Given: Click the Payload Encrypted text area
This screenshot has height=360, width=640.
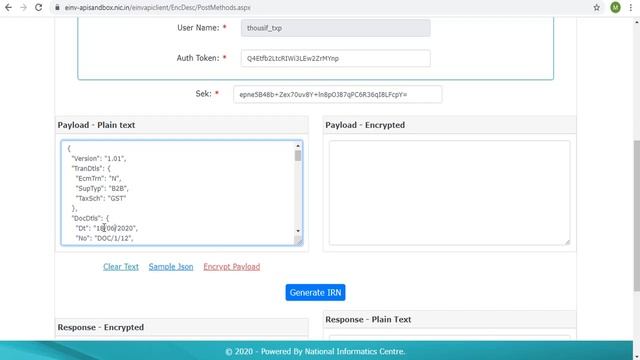Looking at the screenshot, I should coord(449,193).
